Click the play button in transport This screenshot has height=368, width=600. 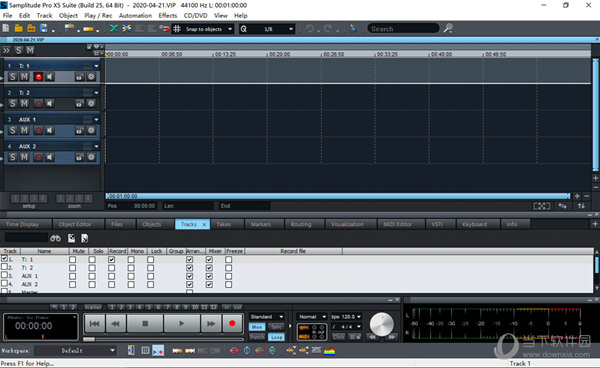[182, 324]
